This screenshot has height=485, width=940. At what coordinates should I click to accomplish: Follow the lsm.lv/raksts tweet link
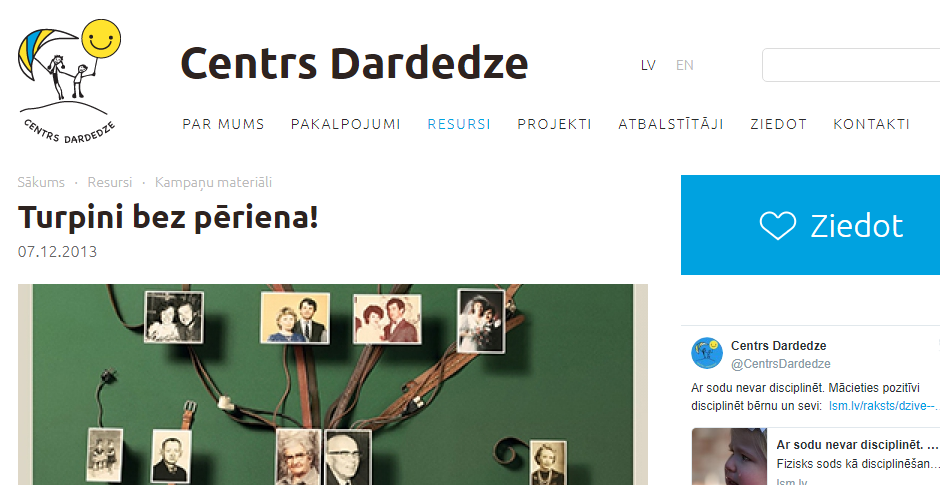(884, 406)
